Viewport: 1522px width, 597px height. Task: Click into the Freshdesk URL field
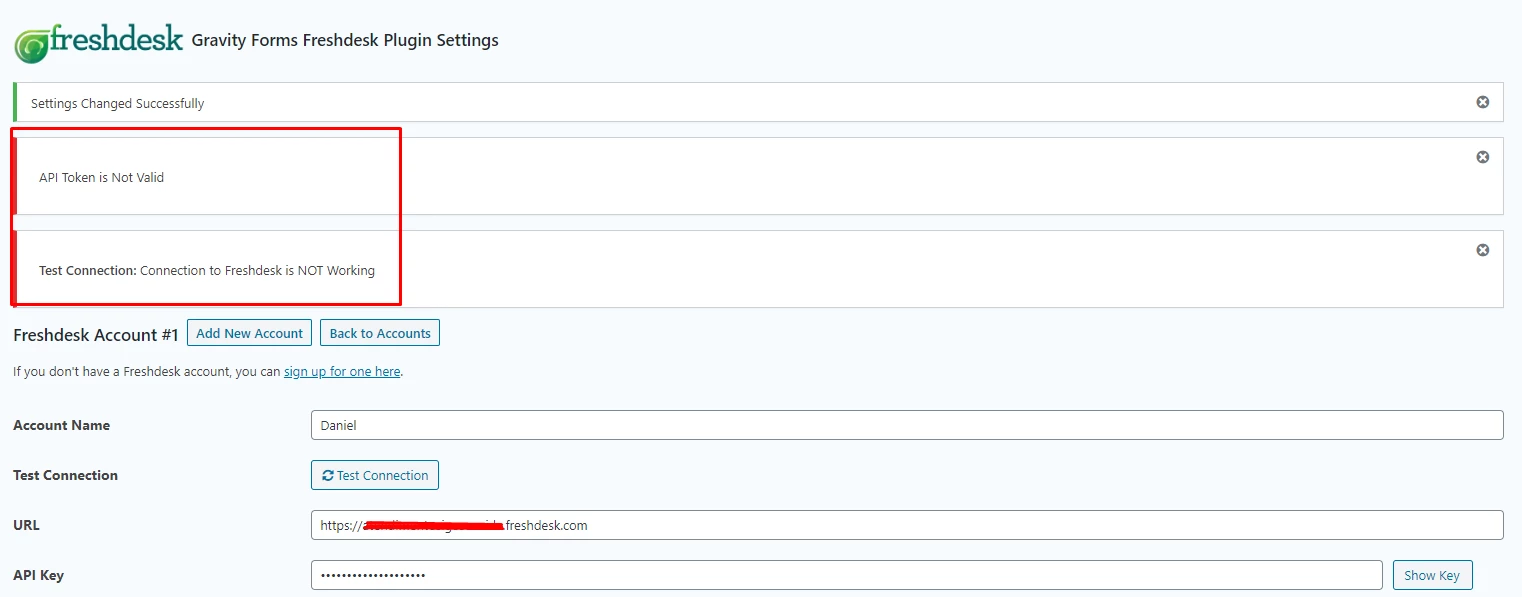click(907, 525)
